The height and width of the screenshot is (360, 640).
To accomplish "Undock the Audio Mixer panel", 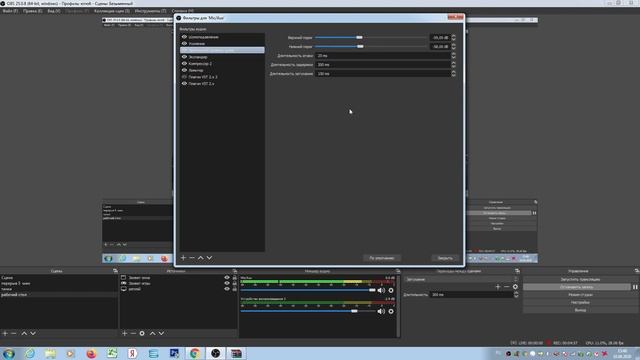I will [398, 271].
